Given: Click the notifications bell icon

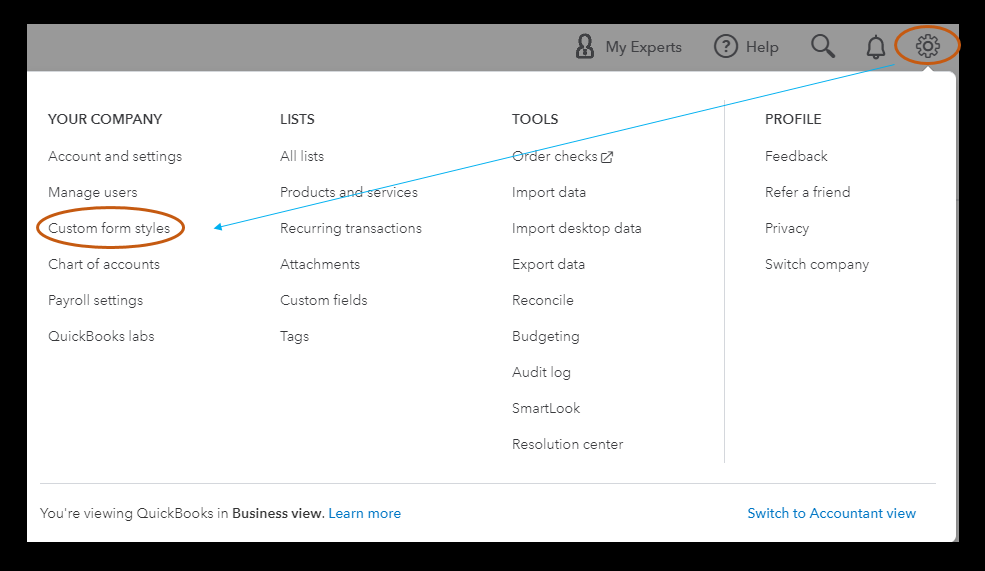Looking at the screenshot, I should 876,46.
